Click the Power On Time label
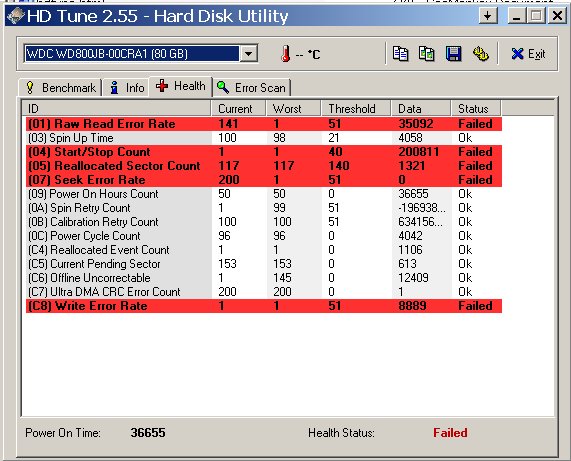Viewport: 571px width, 461px height. tap(63, 433)
